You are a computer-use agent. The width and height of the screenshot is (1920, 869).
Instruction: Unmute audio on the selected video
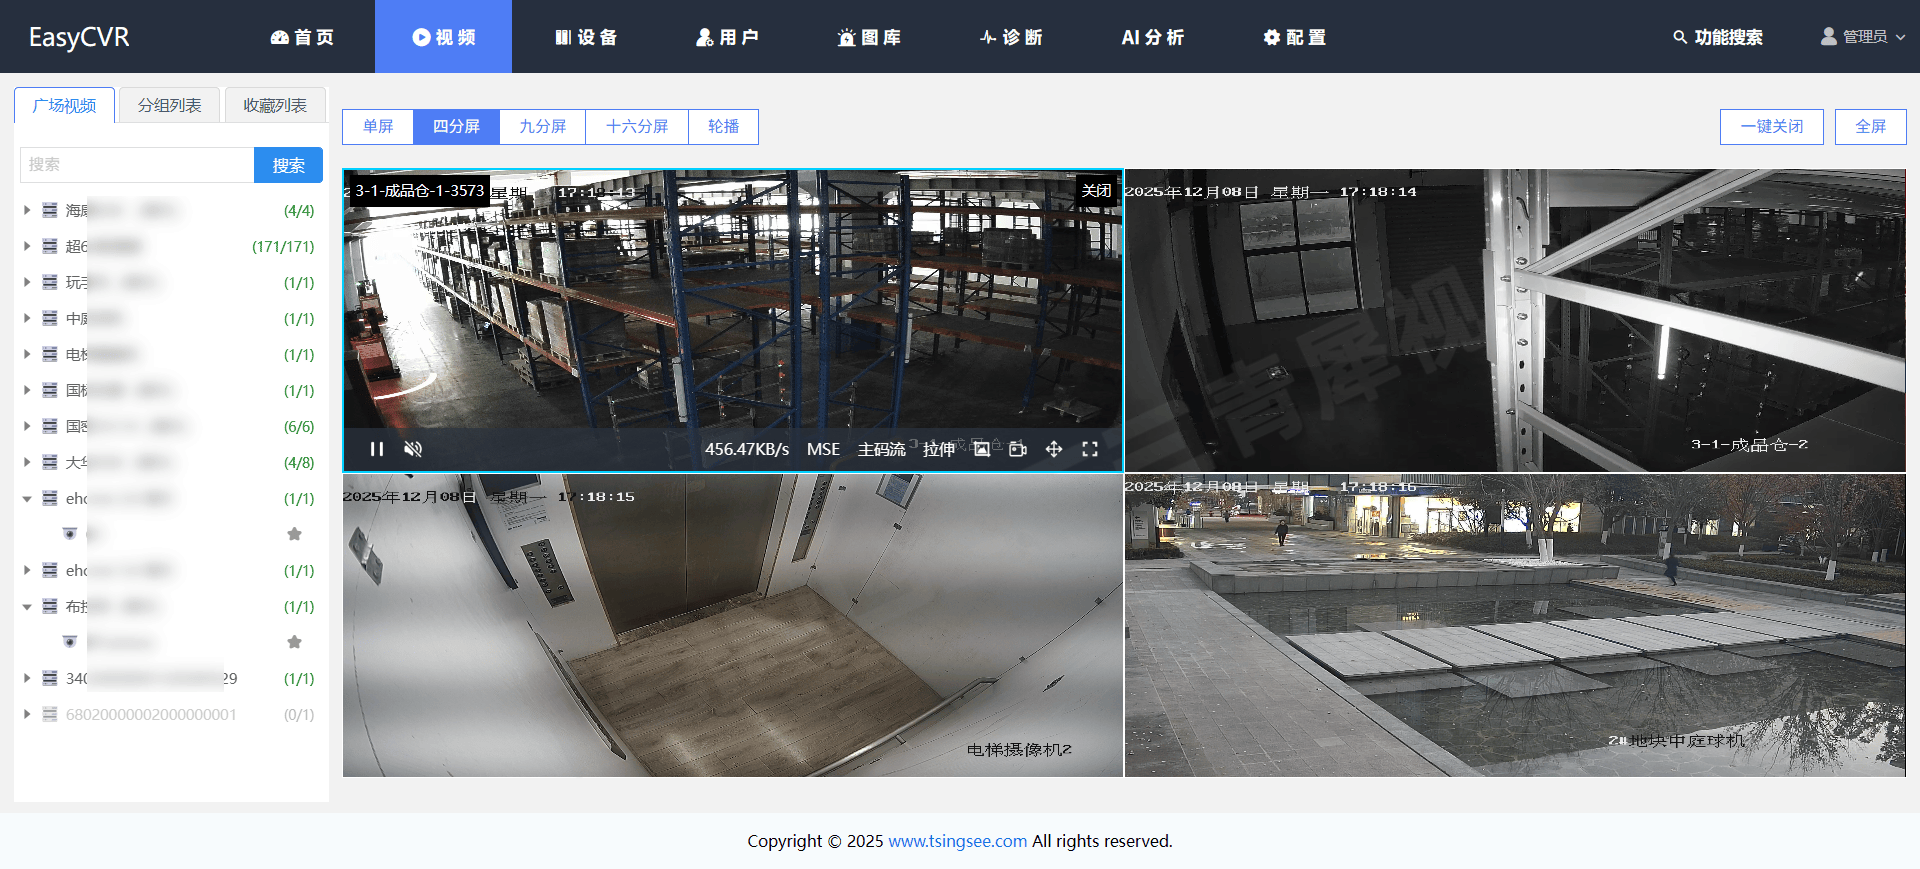point(413,449)
